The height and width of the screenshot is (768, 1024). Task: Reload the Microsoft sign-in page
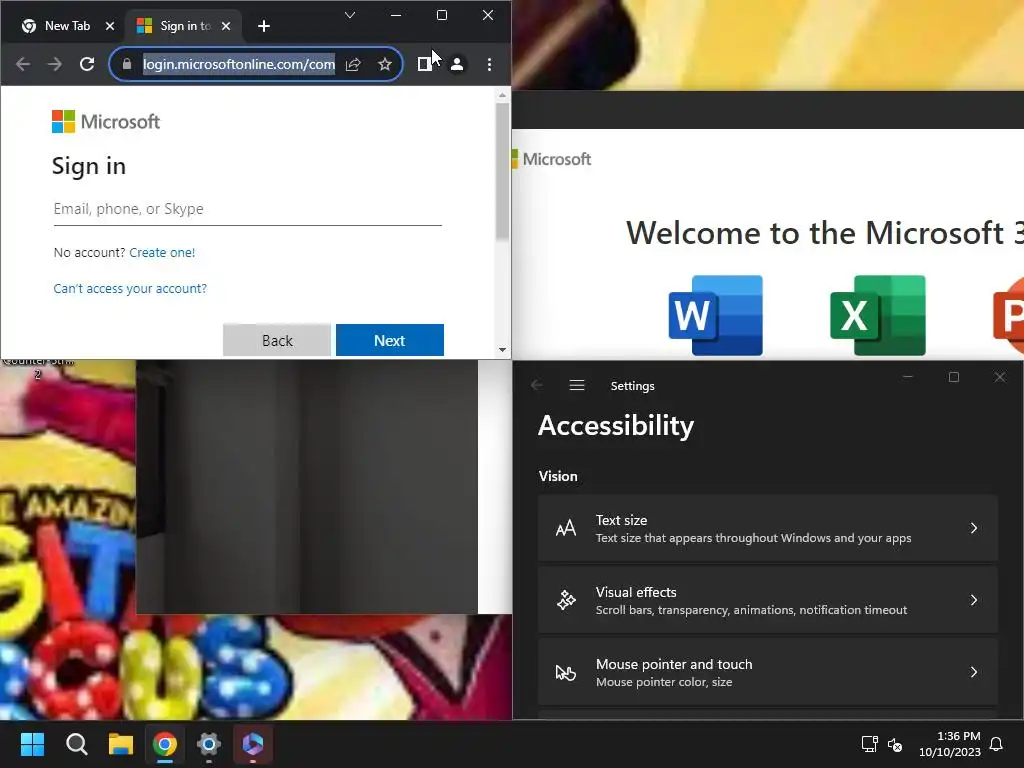point(87,64)
